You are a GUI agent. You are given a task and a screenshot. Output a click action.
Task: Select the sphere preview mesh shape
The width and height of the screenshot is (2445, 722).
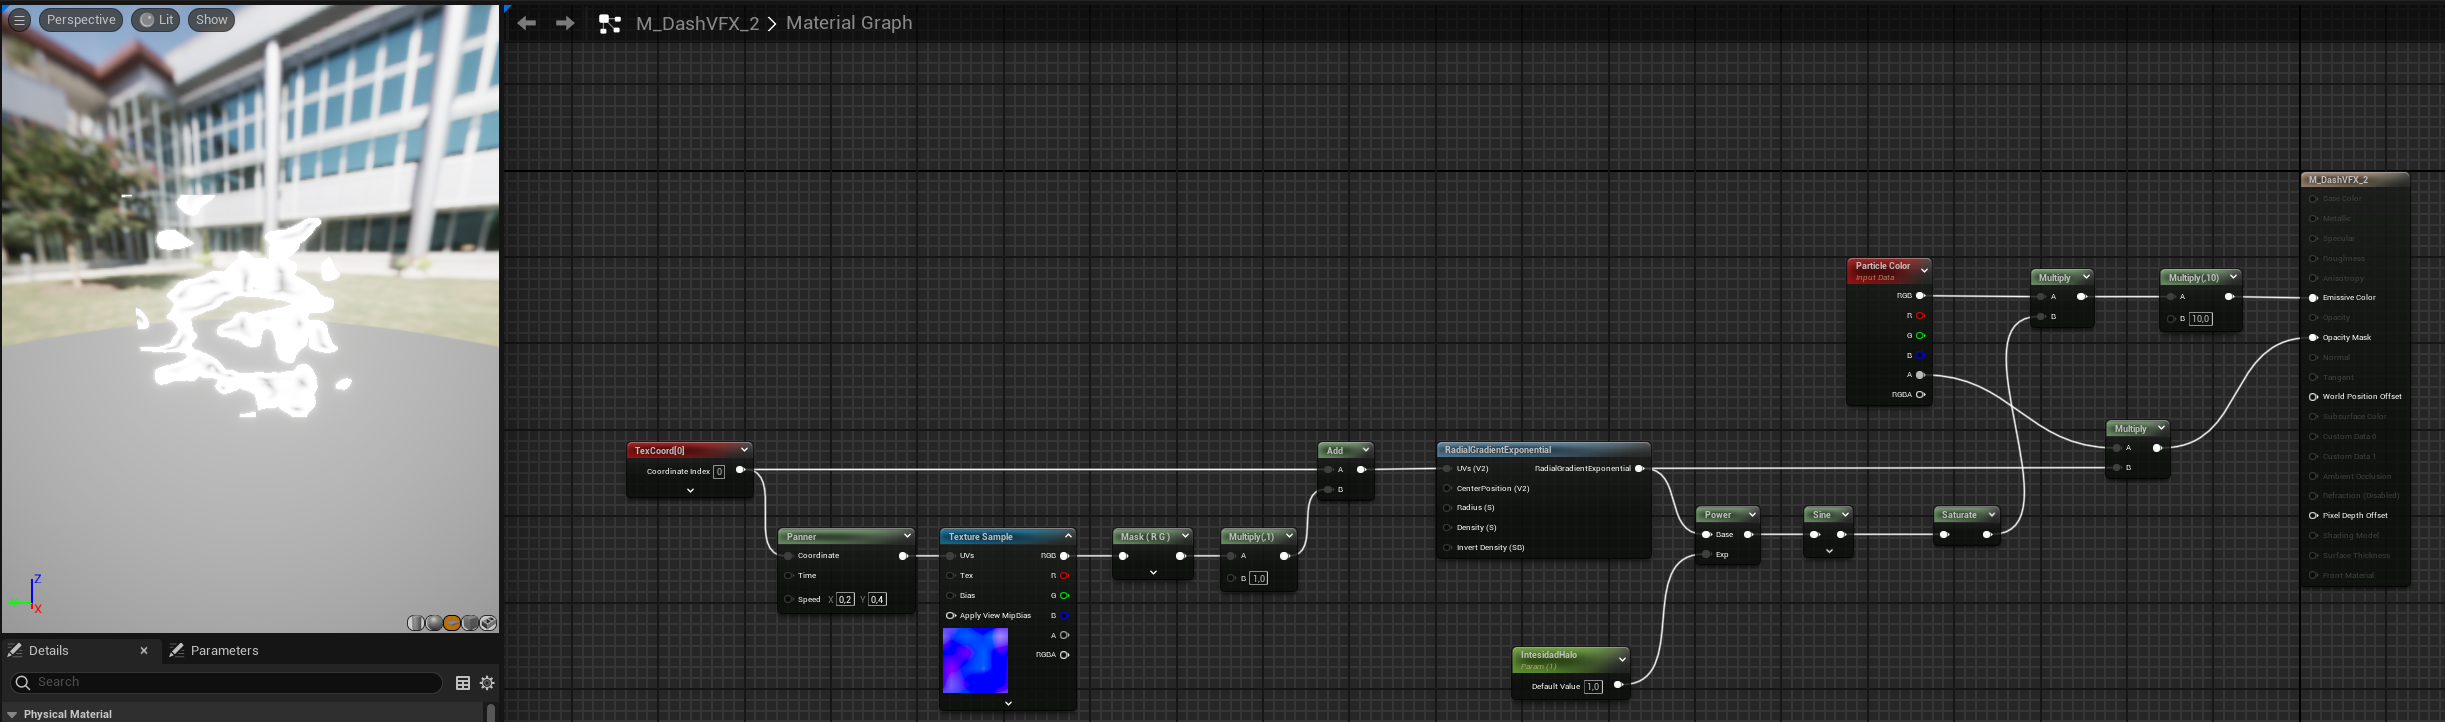pyautogui.click(x=434, y=623)
